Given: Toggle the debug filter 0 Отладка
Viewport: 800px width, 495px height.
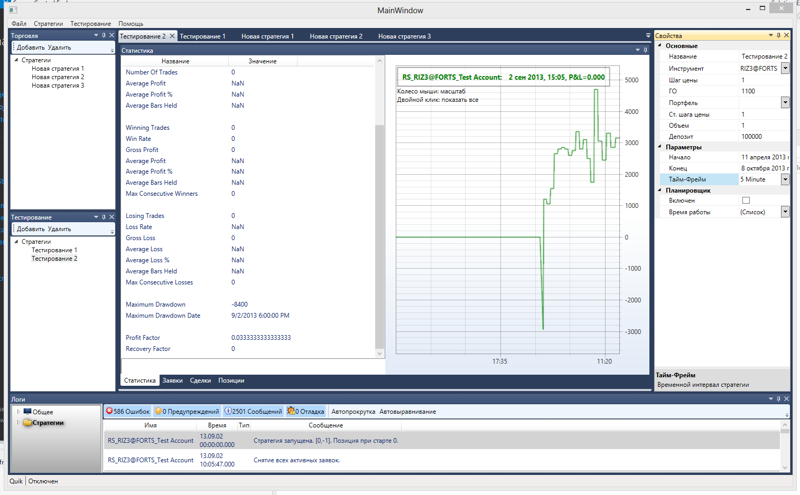Looking at the screenshot, I should coord(306,410).
